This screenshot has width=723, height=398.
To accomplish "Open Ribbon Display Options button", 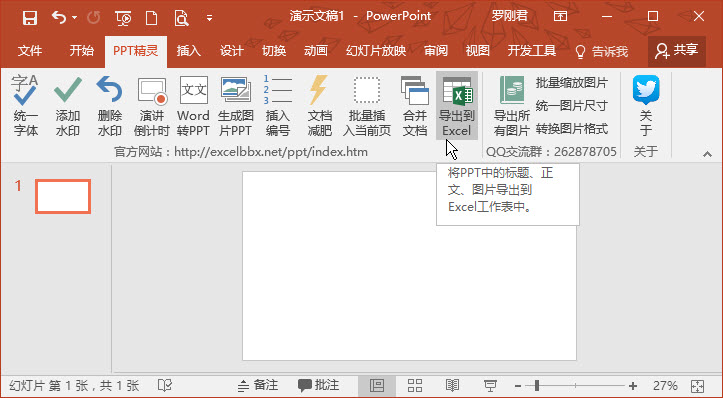I will point(560,17).
